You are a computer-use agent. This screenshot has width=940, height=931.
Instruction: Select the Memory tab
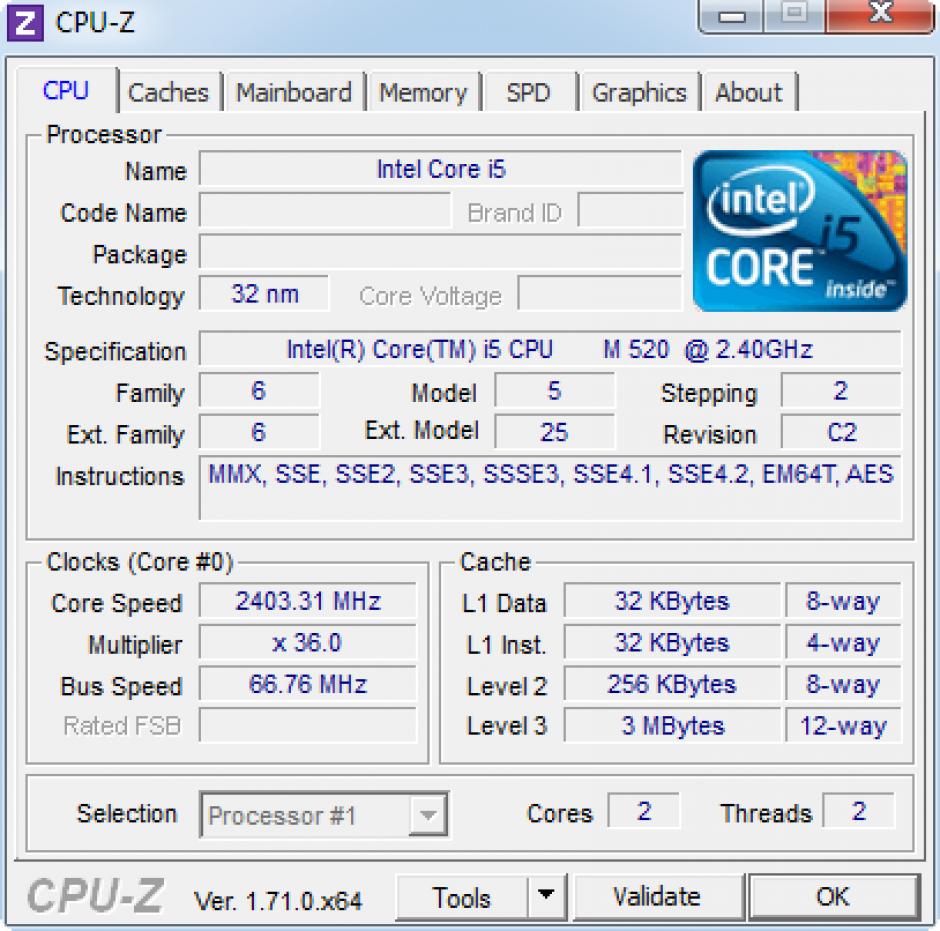(x=423, y=93)
